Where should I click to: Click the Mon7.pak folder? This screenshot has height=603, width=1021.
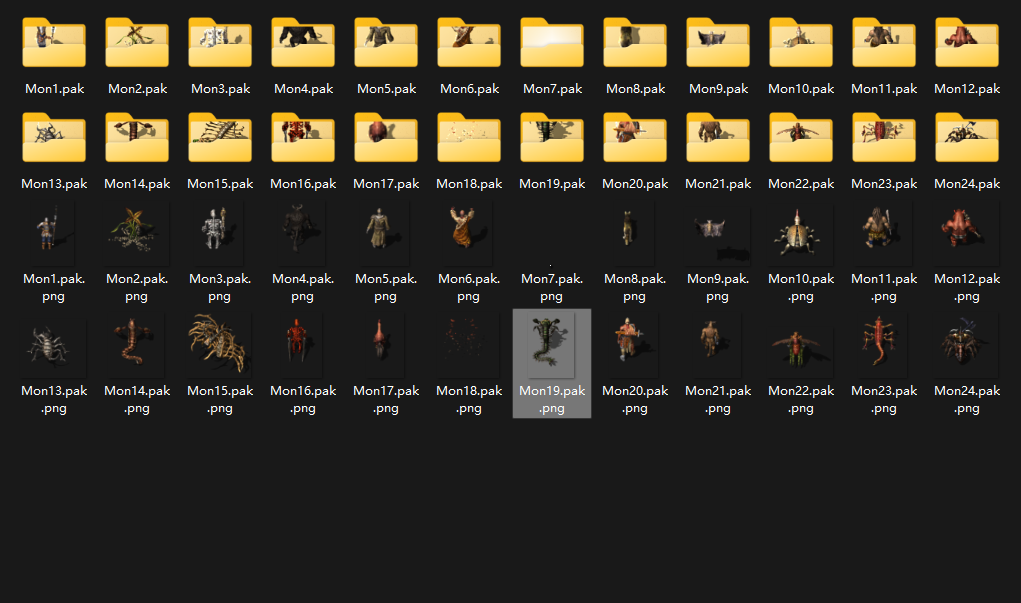pos(552,43)
